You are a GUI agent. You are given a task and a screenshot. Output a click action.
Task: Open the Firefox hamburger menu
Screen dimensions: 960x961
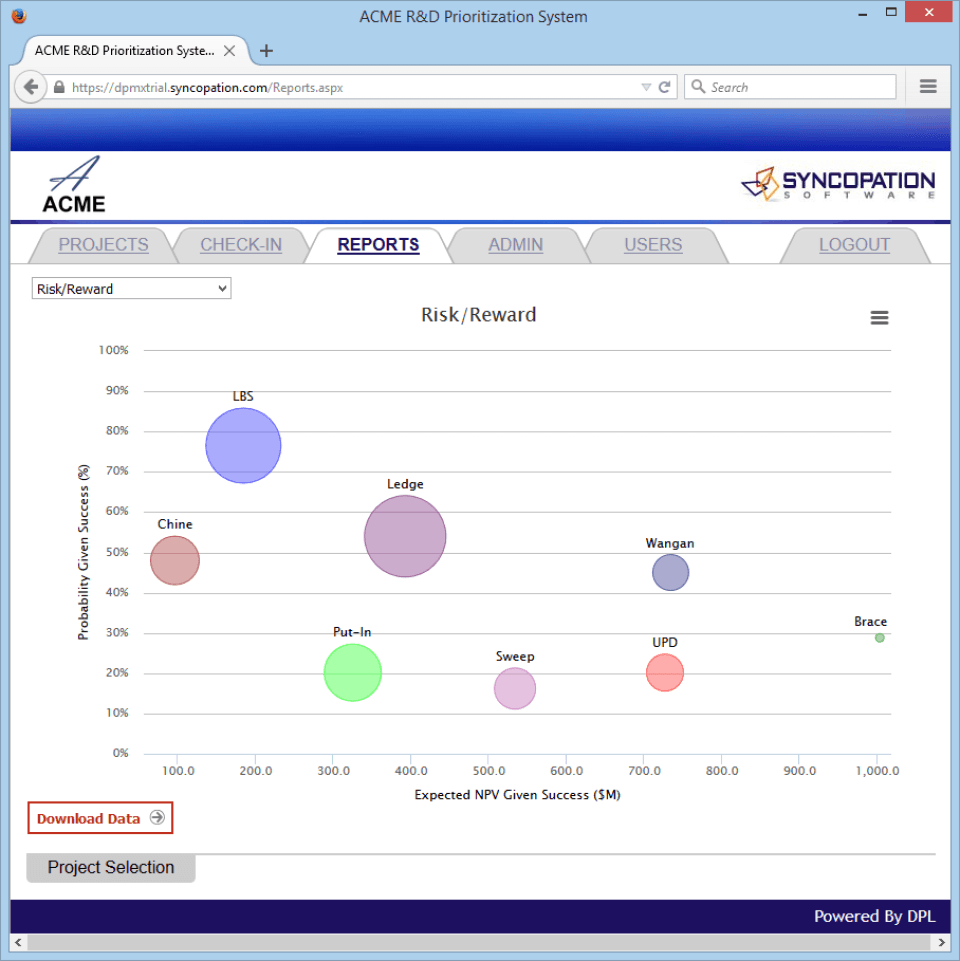928,87
